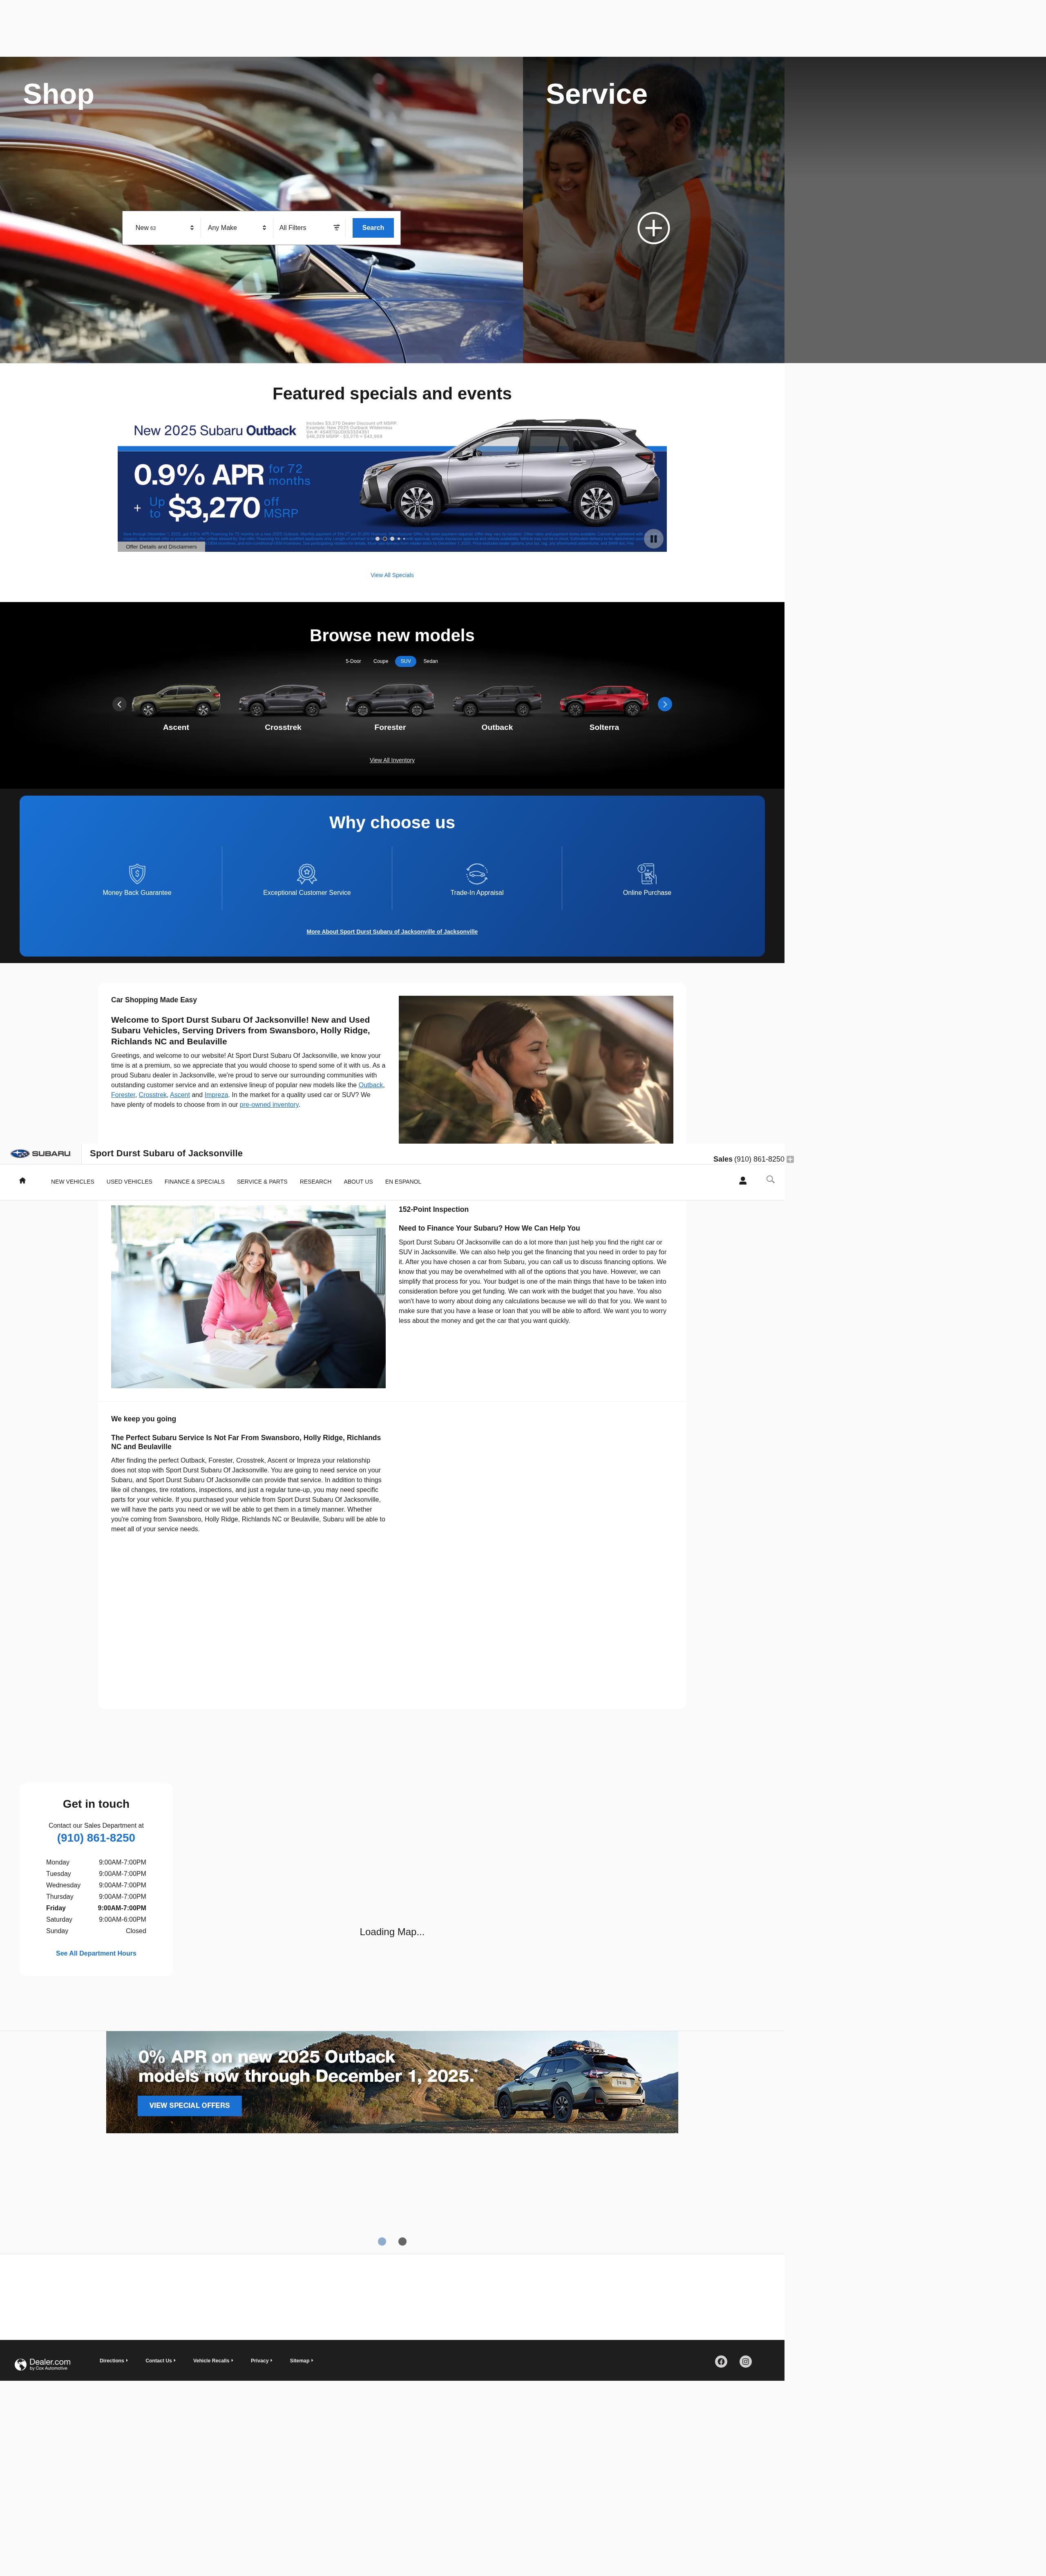The image size is (1046, 2576).
Task: Open the Facebook icon in footer
Action: 721,2361
